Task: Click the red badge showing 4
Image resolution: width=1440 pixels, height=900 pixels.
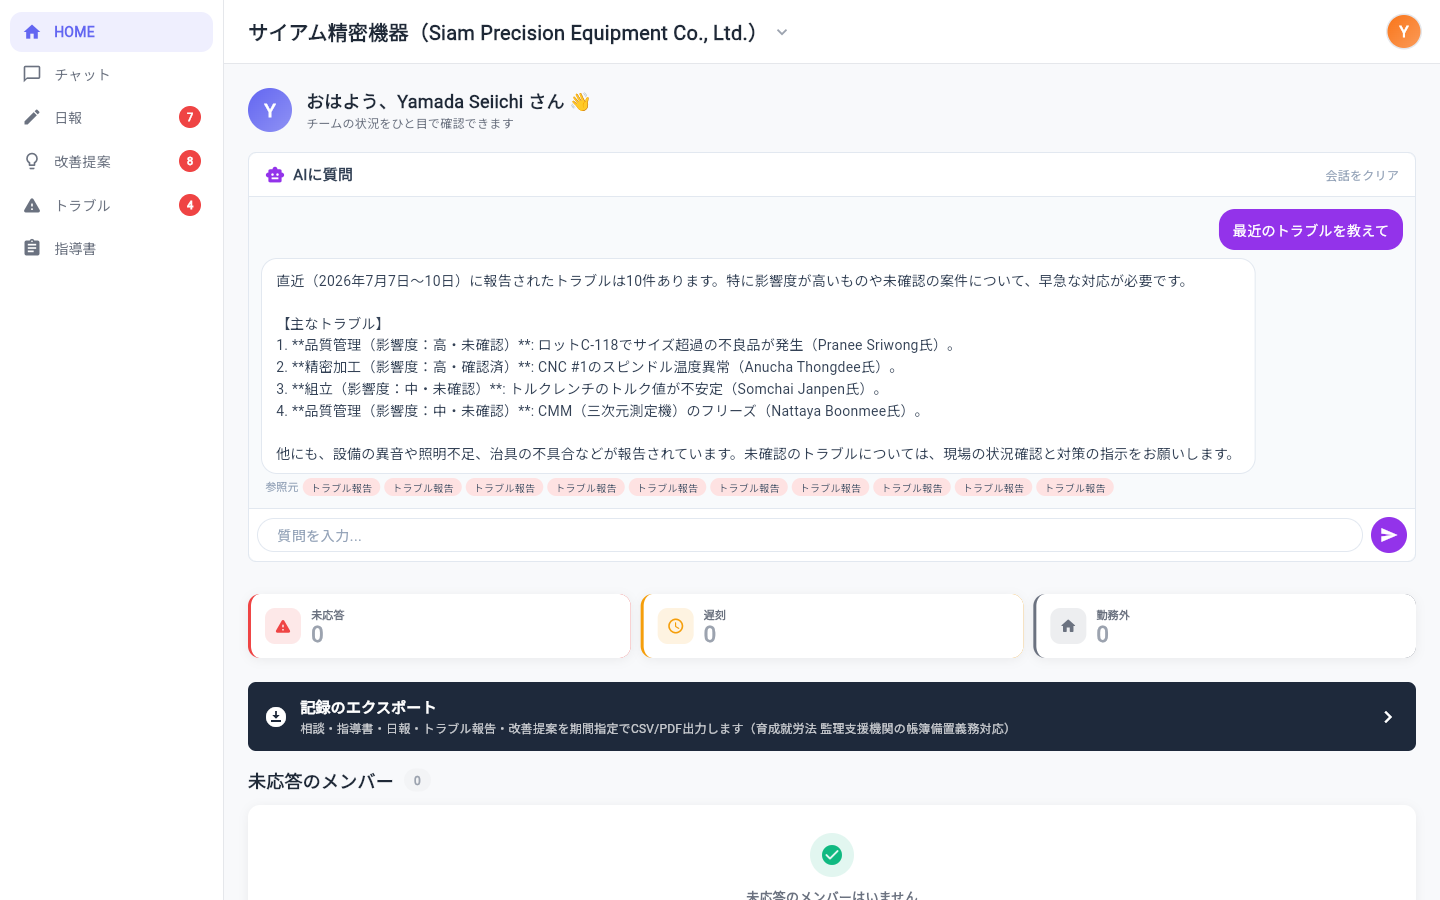Action: pyautogui.click(x=190, y=205)
